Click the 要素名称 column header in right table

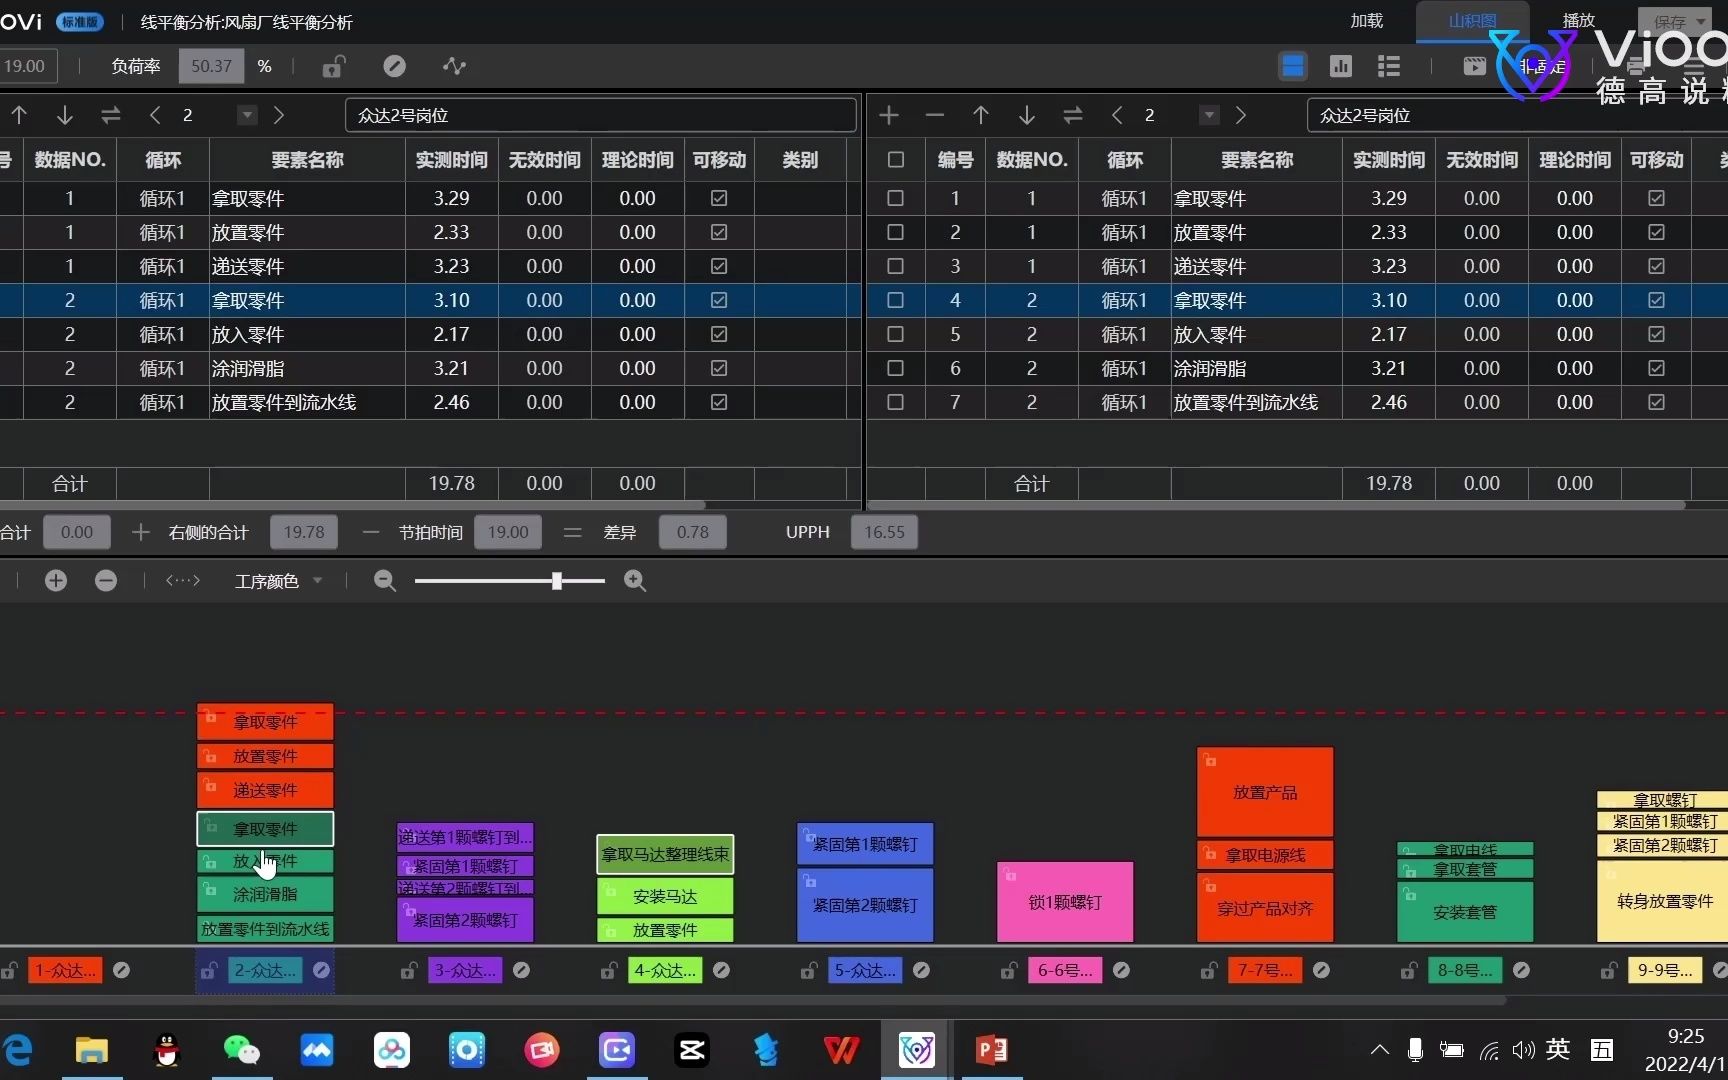(x=1257, y=160)
